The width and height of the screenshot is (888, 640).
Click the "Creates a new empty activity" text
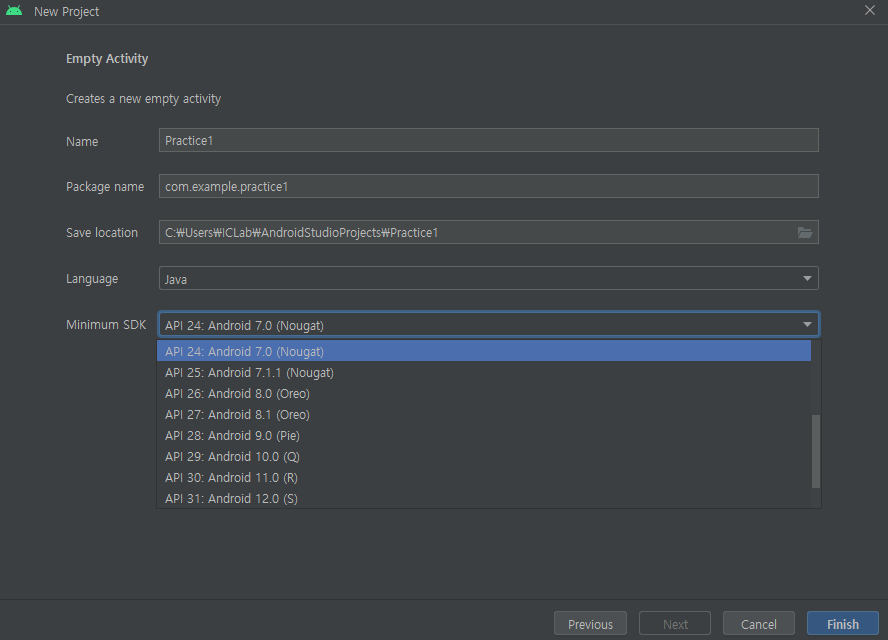click(x=143, y=99)
